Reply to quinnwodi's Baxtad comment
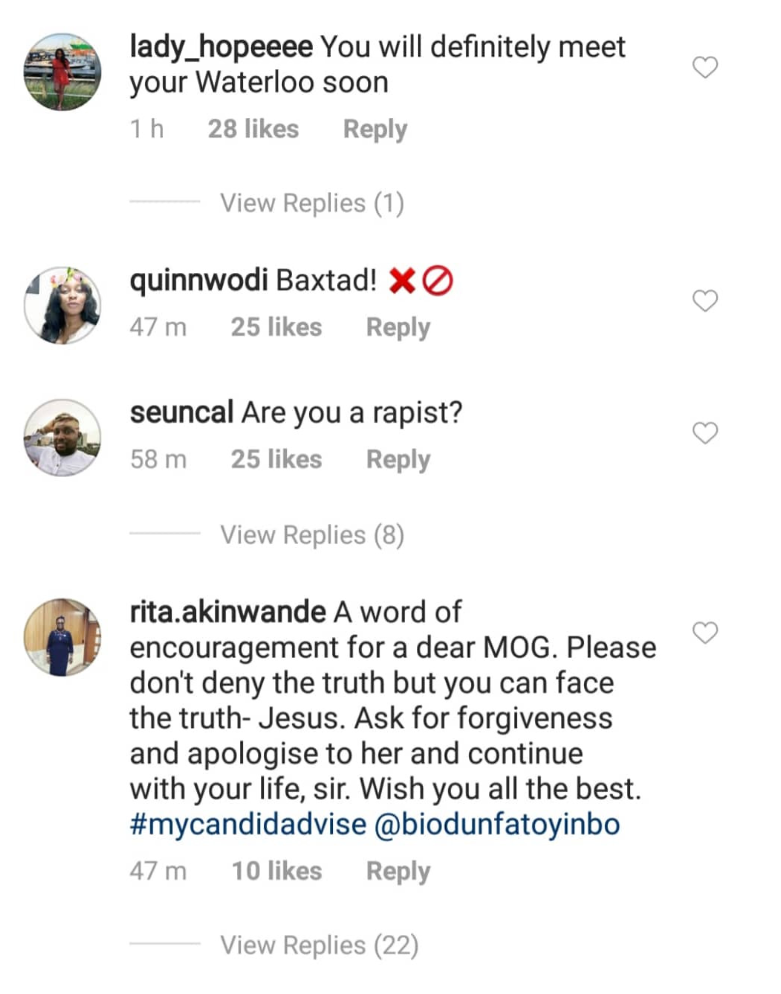Screen dimensions: 781x994 coord(398,327)
